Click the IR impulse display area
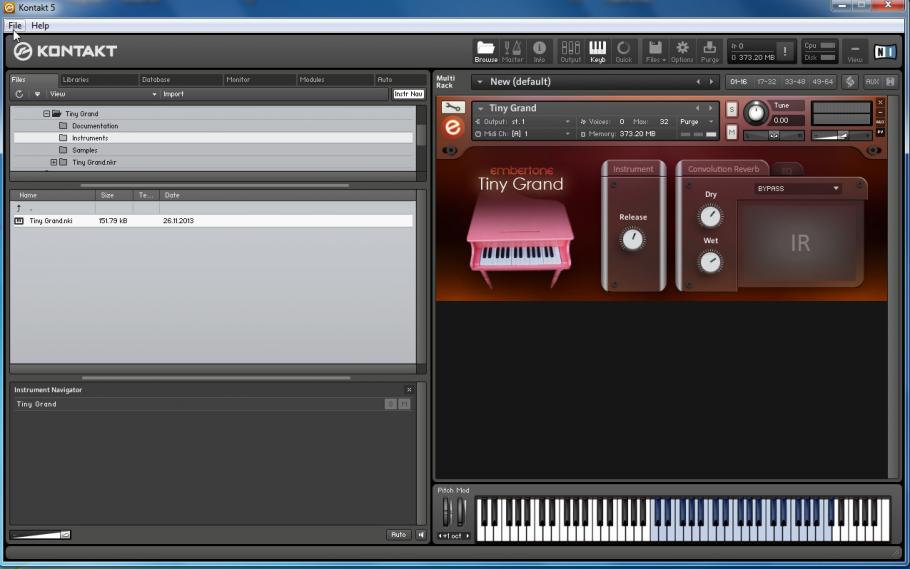The image size is (910, 569). [x=800, y=243]
